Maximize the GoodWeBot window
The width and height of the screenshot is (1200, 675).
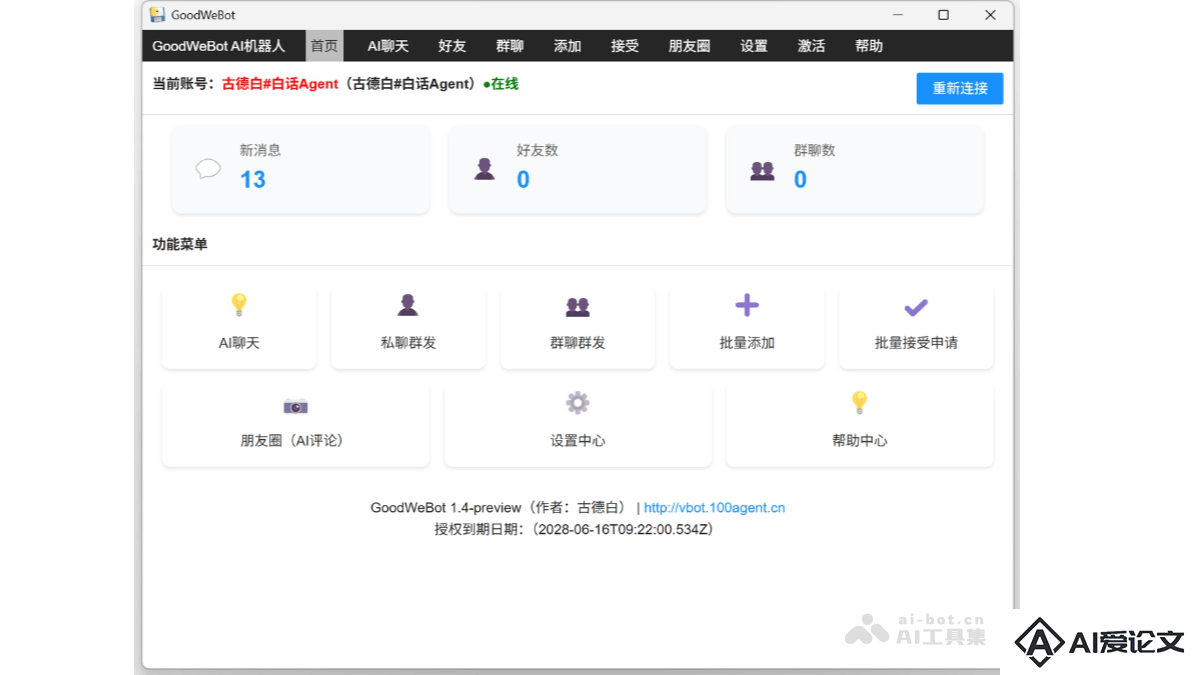[943, 15]
